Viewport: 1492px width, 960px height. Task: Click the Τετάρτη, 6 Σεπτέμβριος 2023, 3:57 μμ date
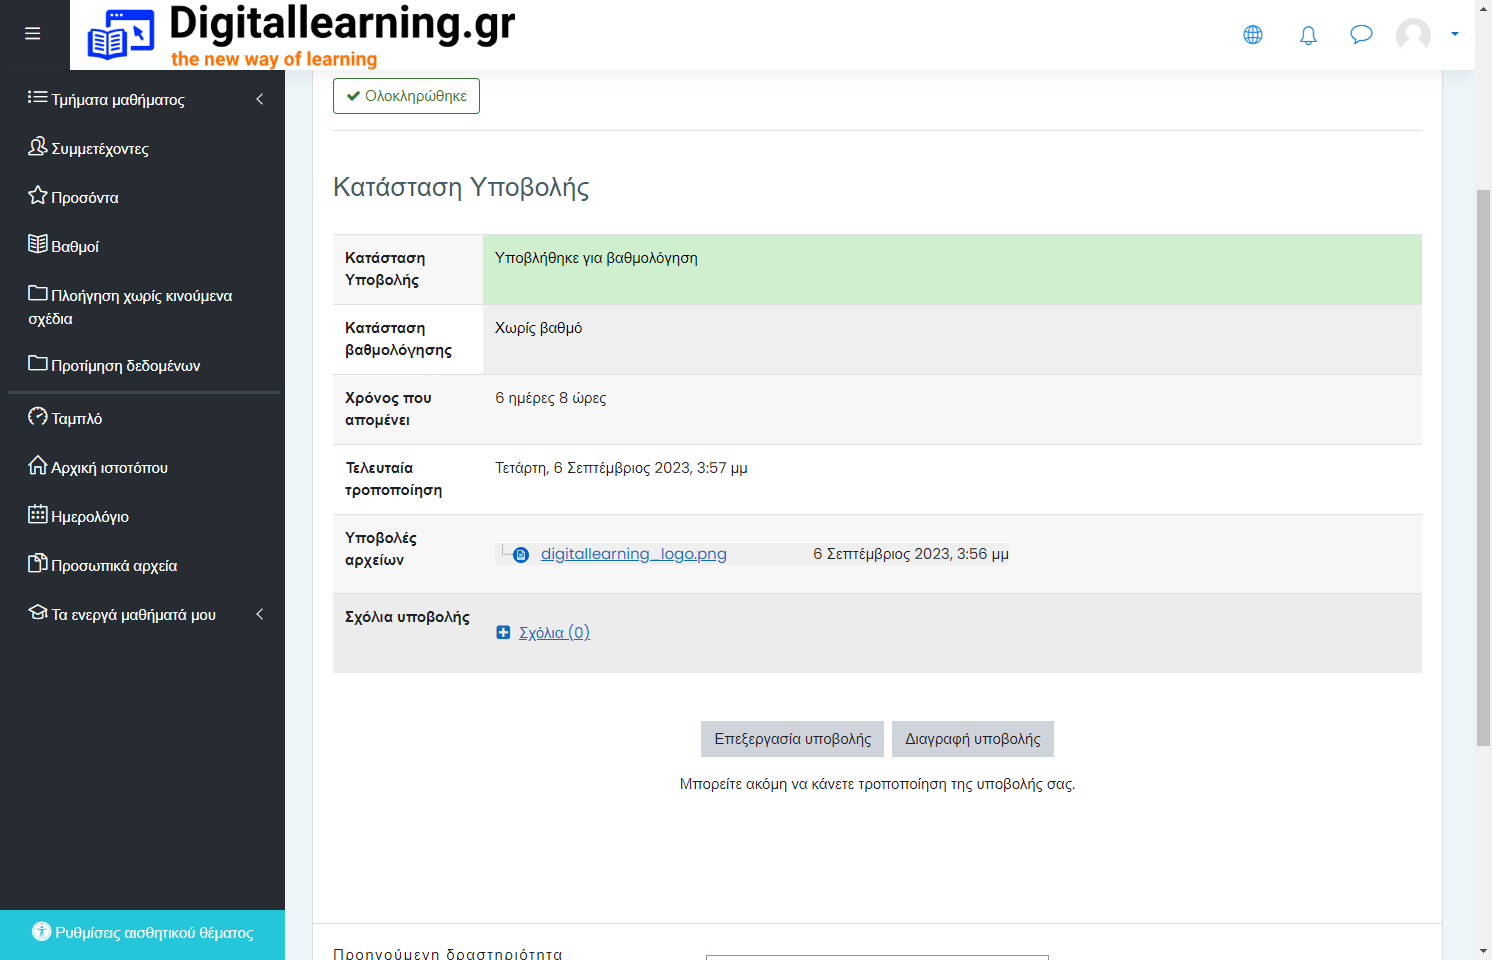tap(621, 468)
